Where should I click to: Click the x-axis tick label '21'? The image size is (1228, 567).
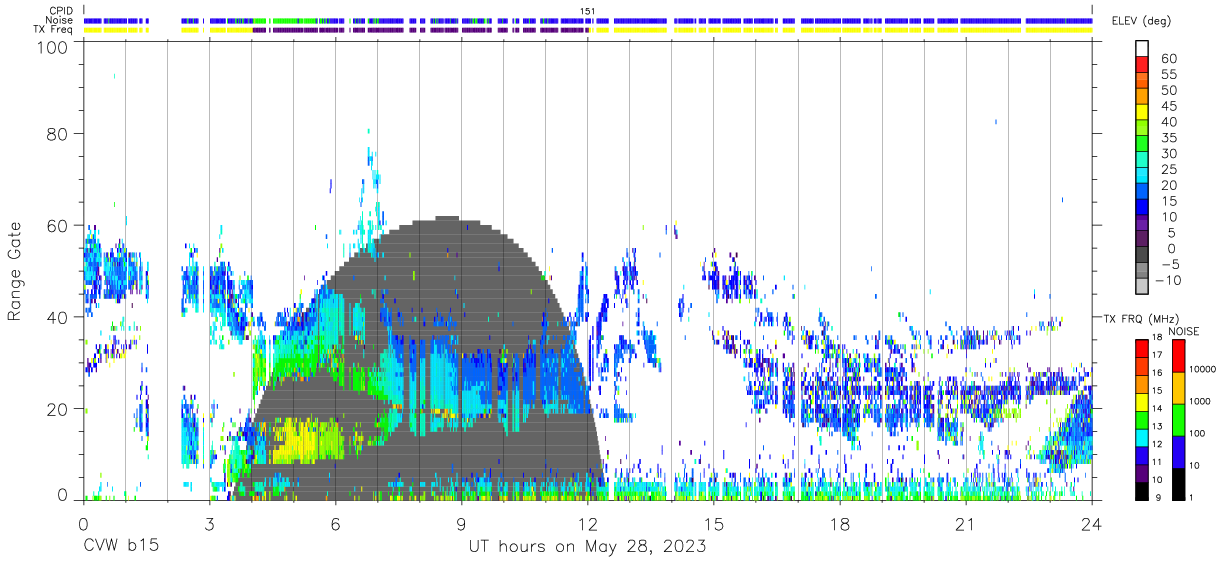(966, 524)
